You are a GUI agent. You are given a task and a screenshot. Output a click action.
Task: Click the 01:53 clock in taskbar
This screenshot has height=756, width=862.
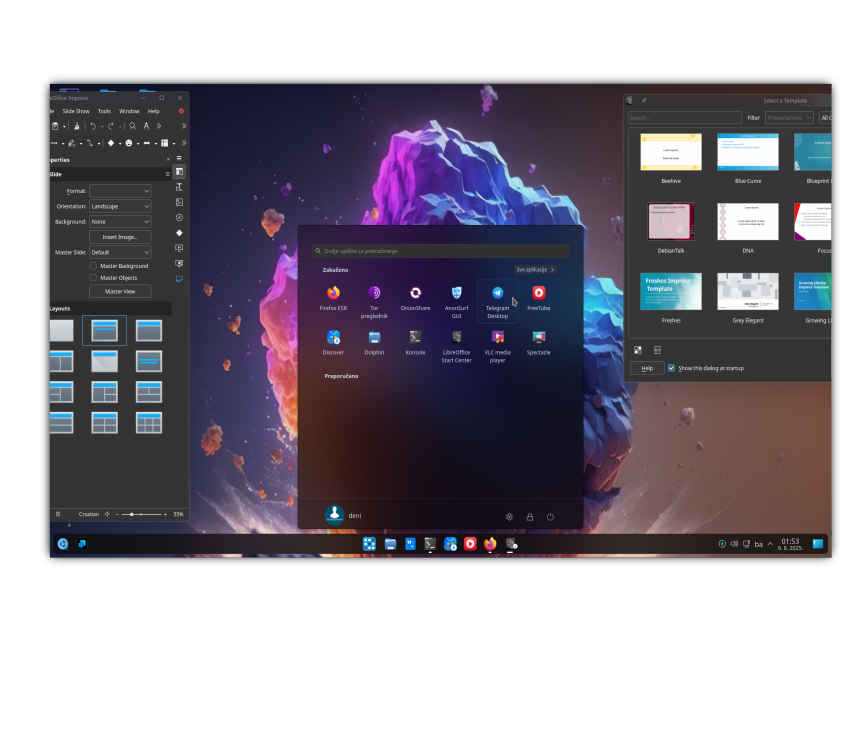pyautogui.click(x=791, y=544)
